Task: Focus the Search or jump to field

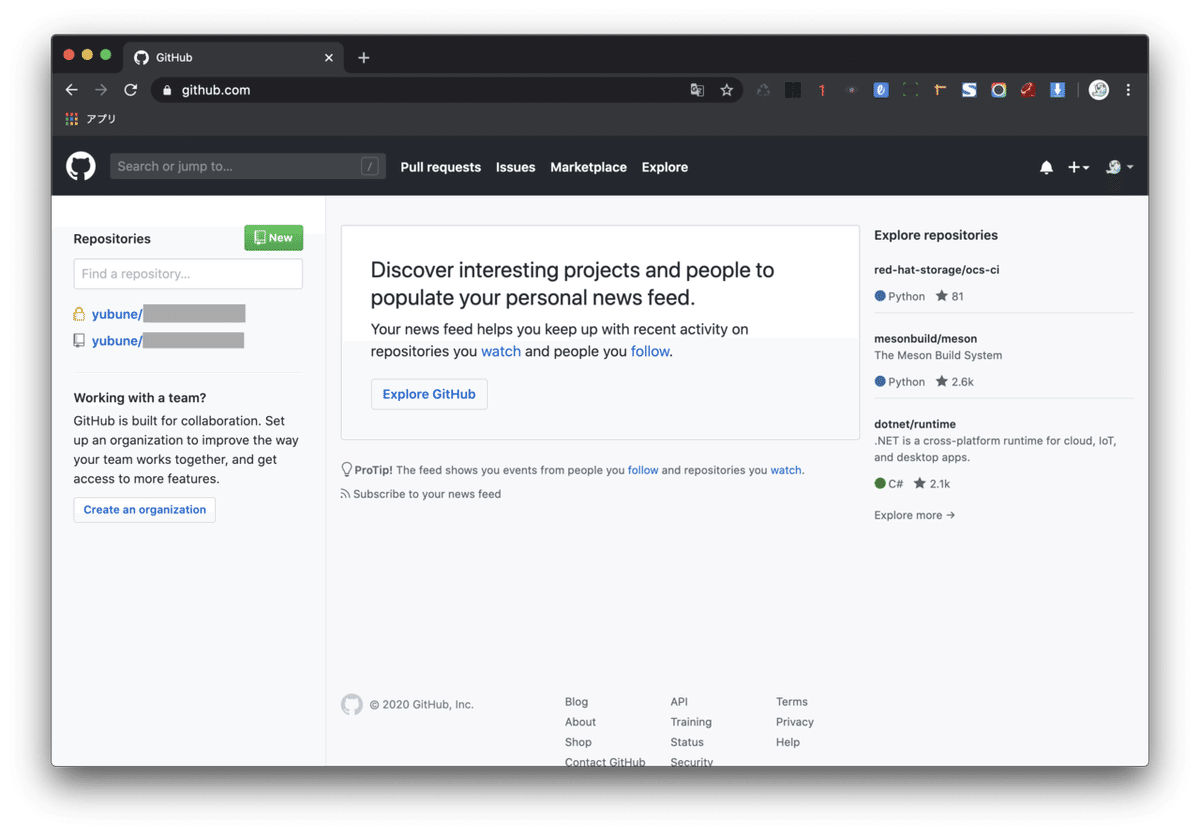Action: click(x=247, y=166)
